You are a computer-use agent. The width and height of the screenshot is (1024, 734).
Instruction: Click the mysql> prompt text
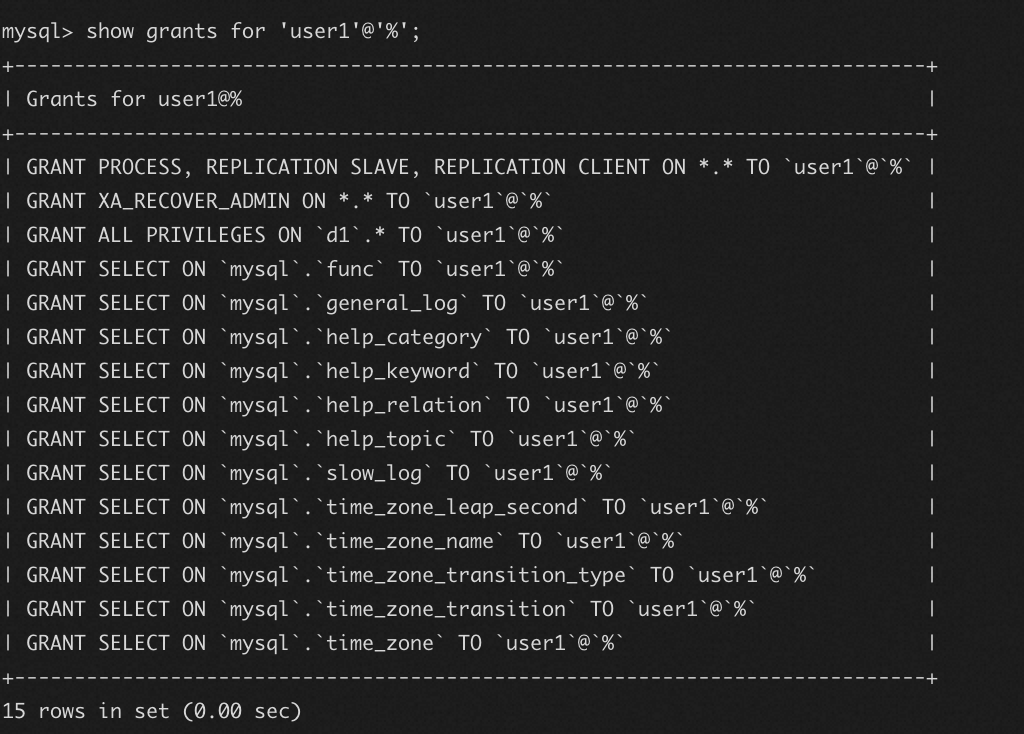click(x=37, y=31)
